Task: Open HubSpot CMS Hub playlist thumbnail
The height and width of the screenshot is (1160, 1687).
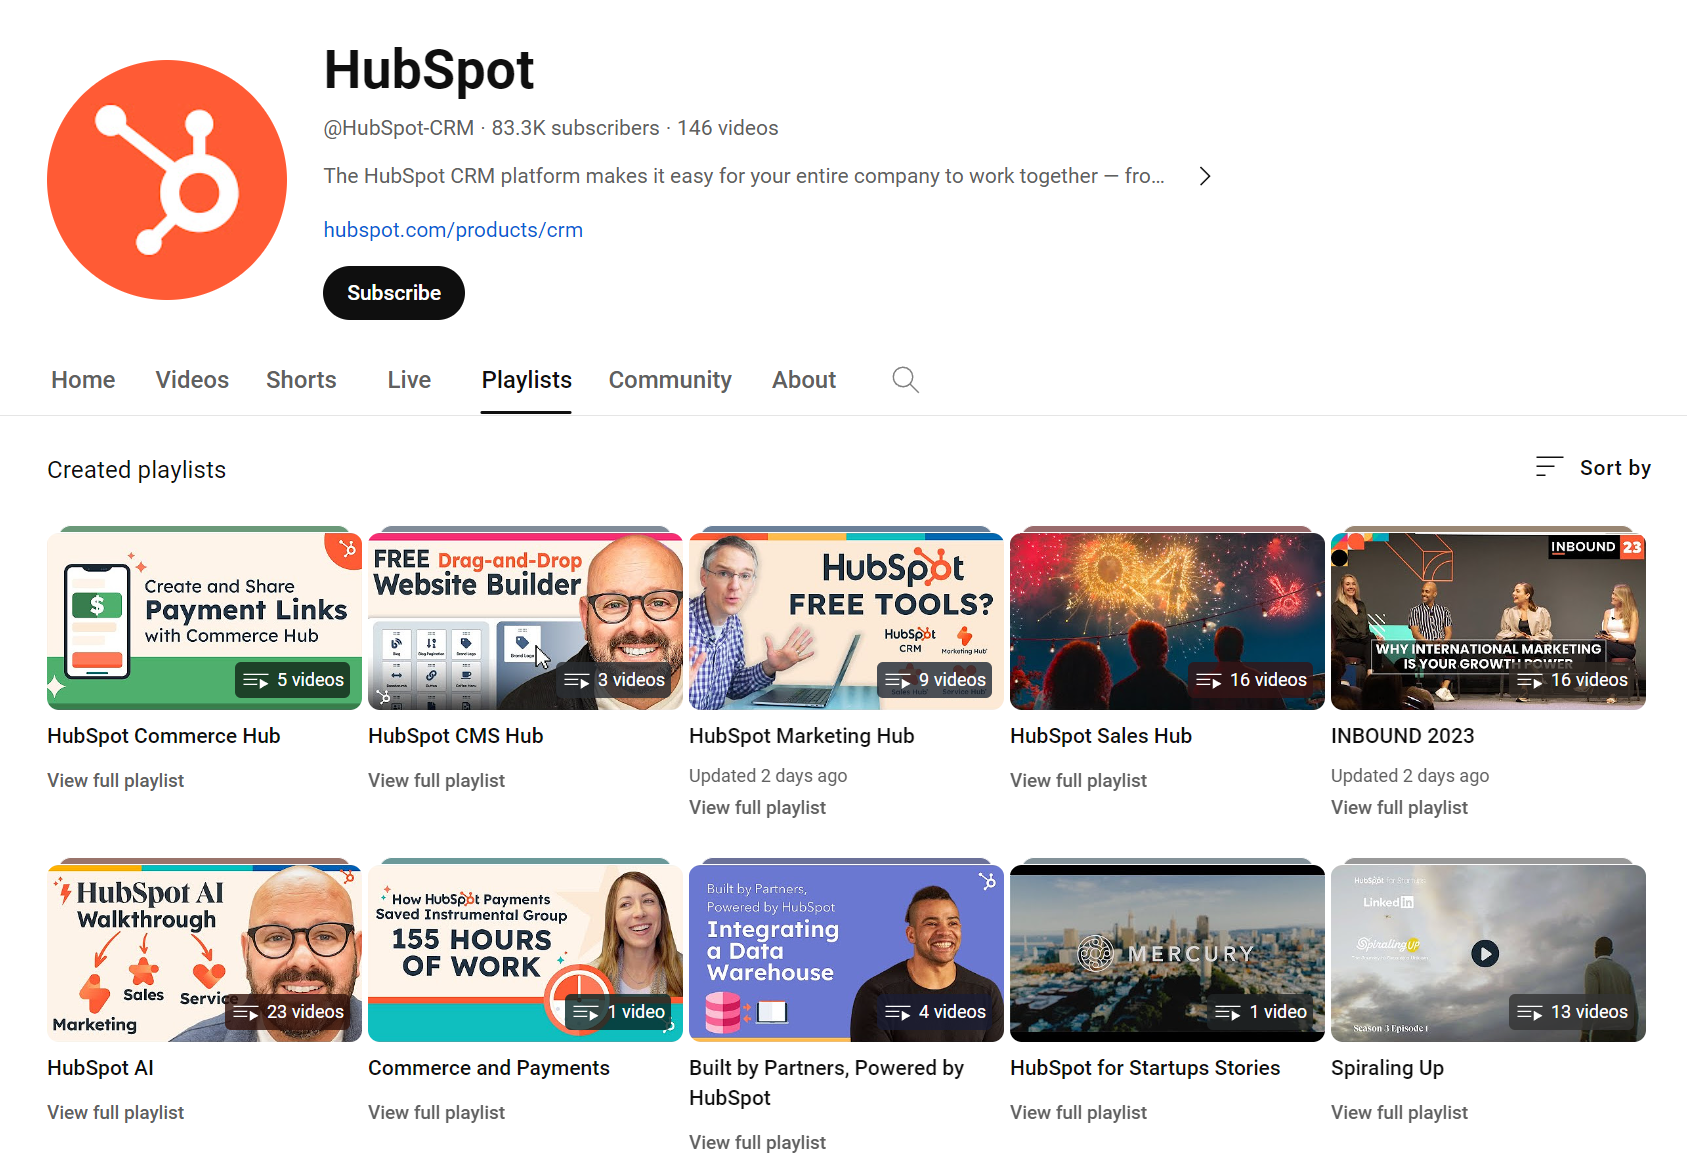Action: [525, 621]
